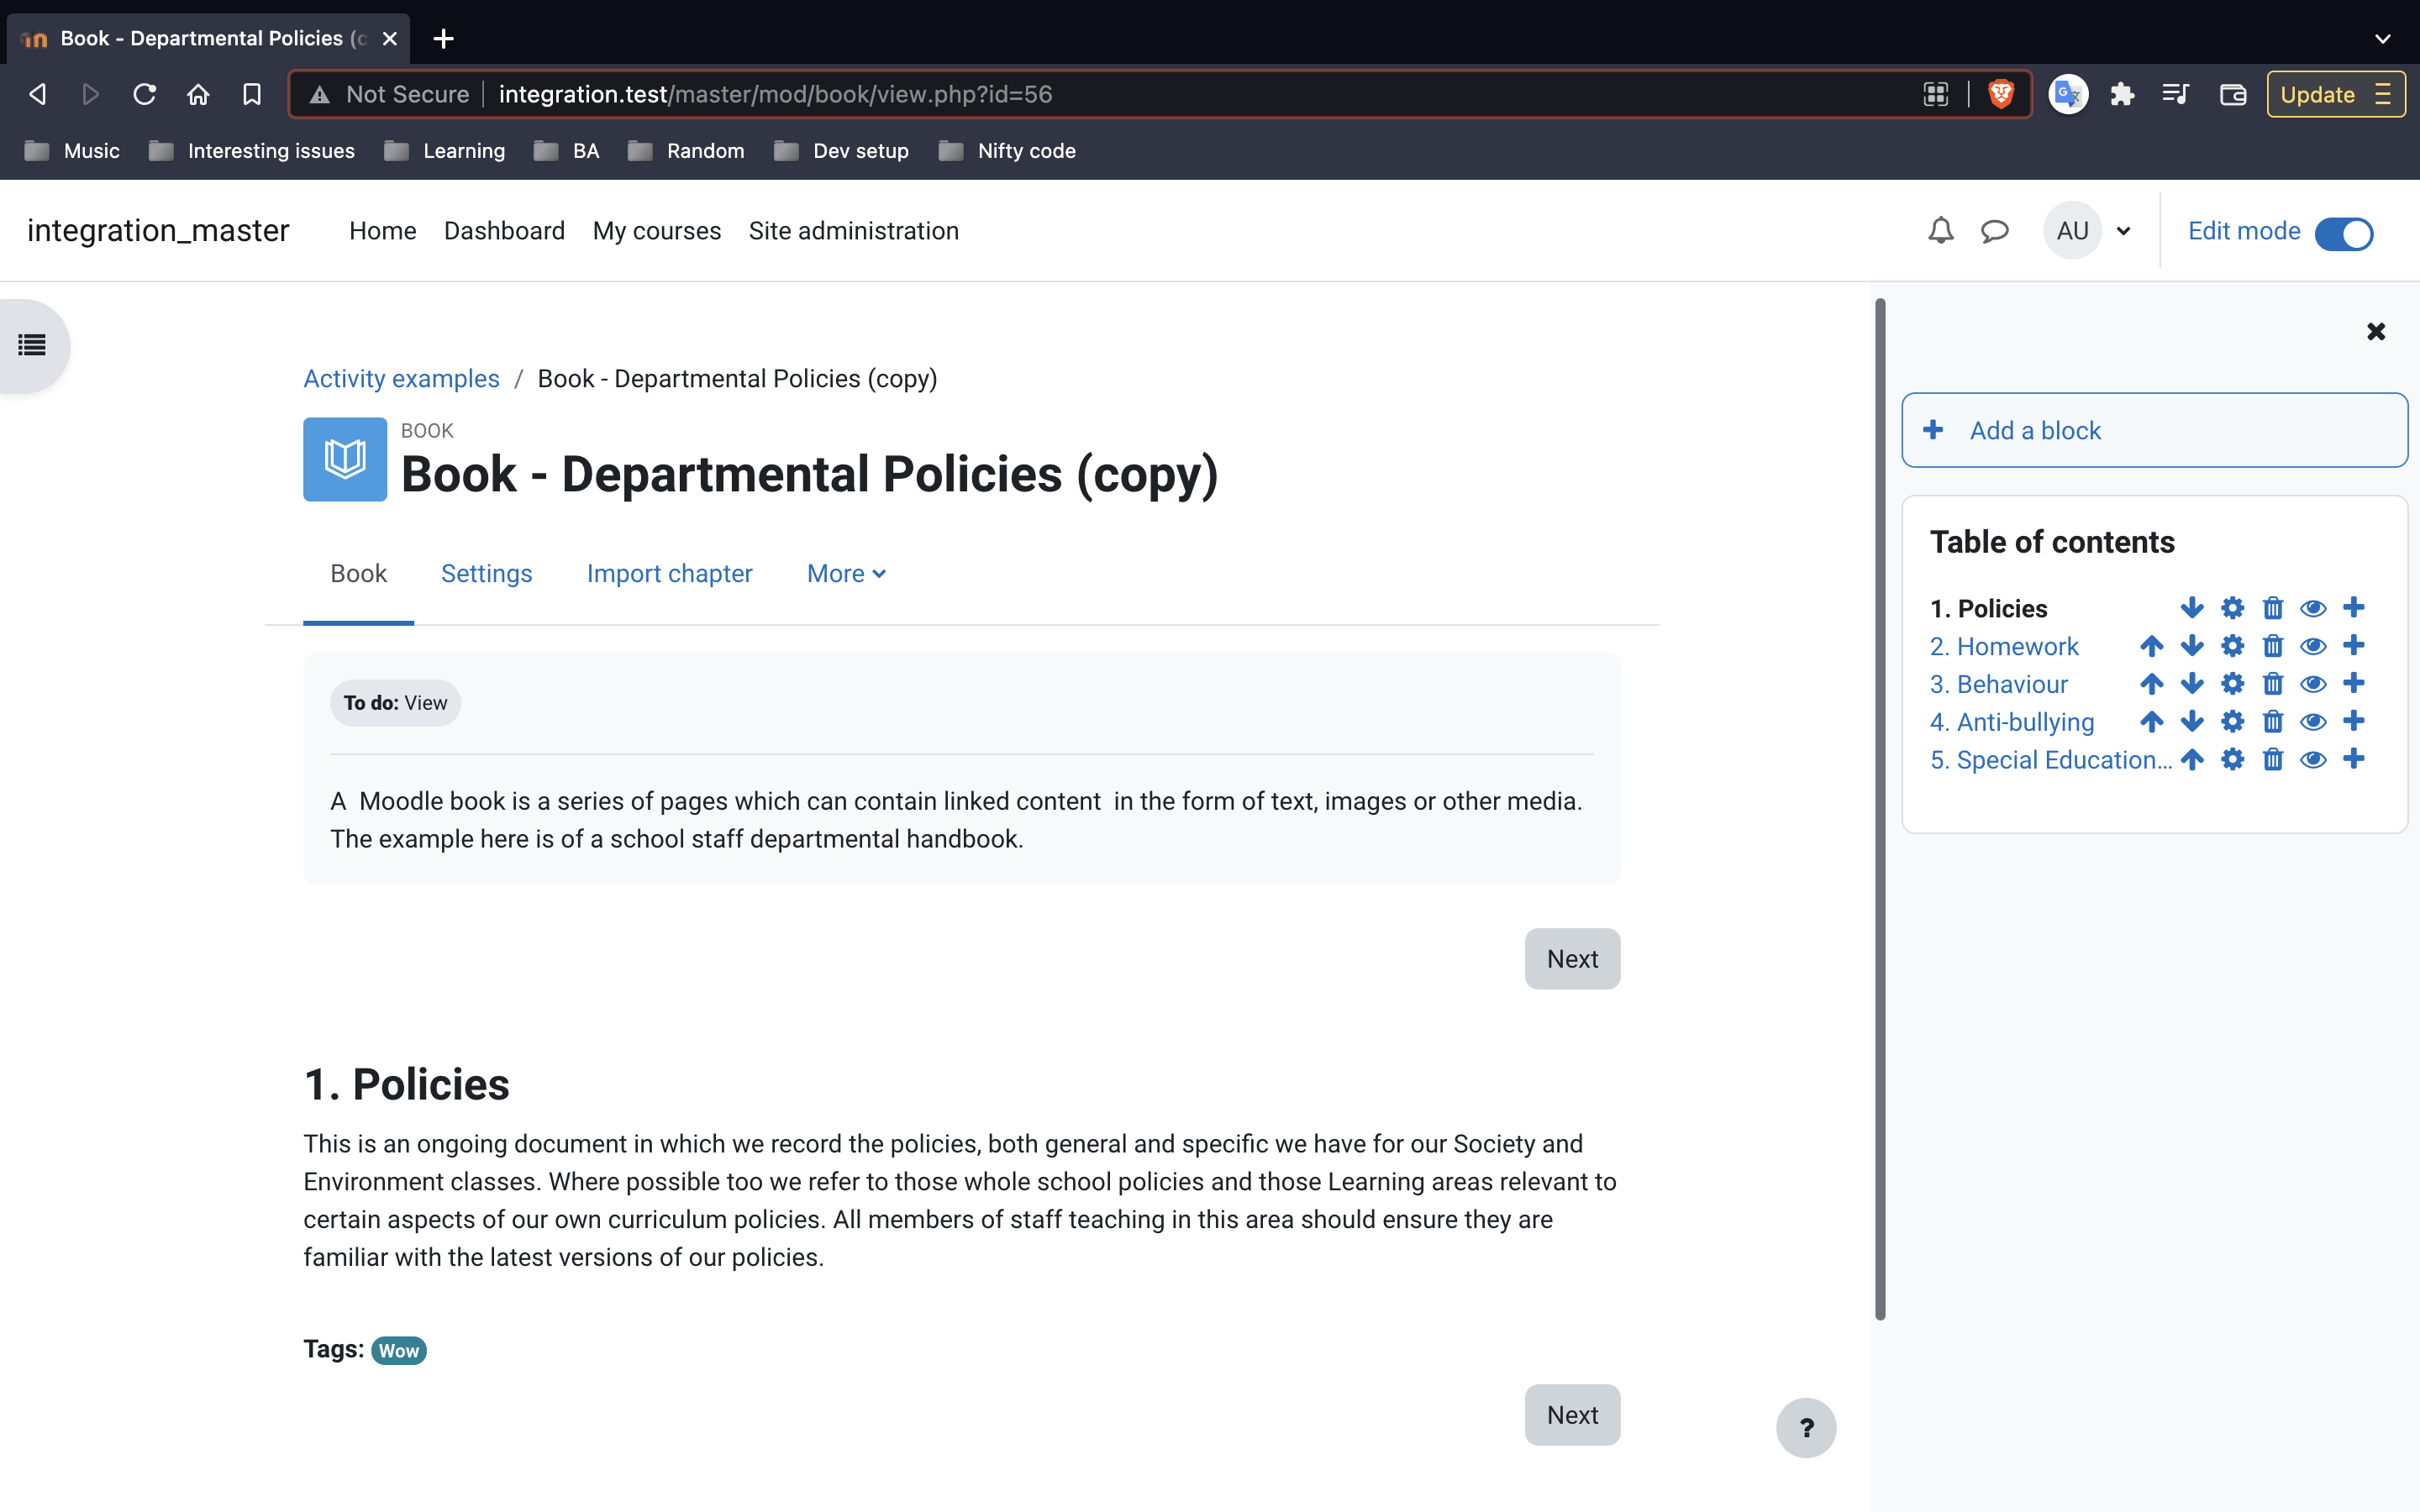Open the Brave Shields lion icon
The height and width of the screenshot is (1512, 2420).
(x=2001, y=94)
